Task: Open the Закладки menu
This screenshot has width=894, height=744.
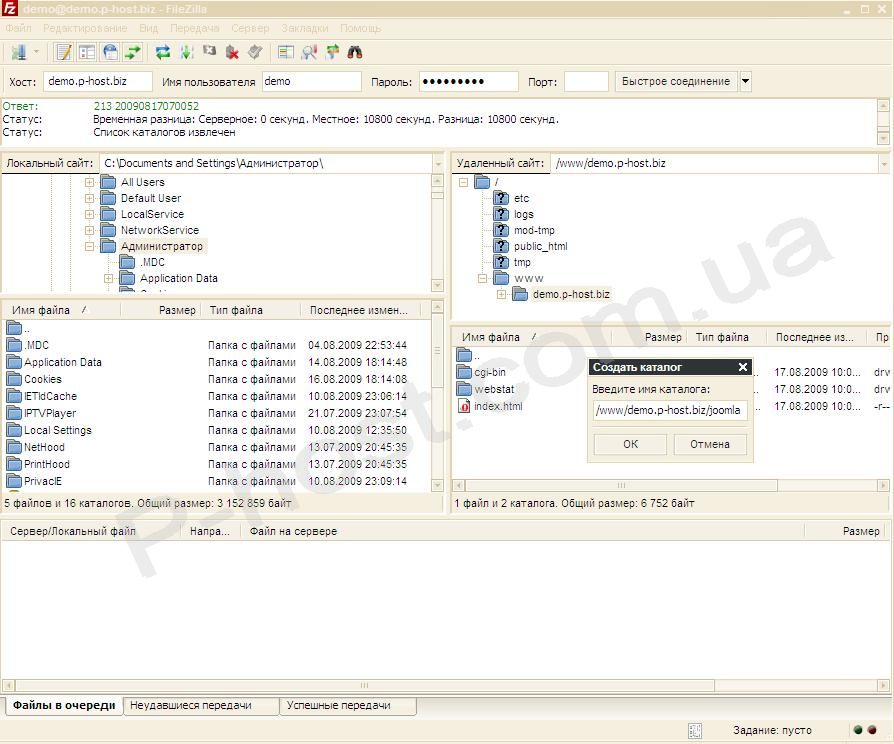Action: [304, 28]
